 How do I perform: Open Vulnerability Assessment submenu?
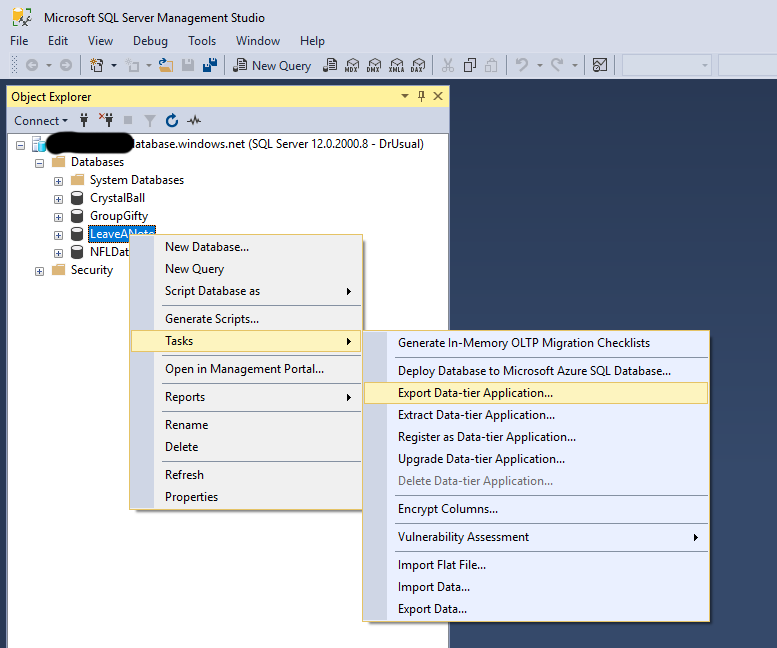[x=536, y=537]
